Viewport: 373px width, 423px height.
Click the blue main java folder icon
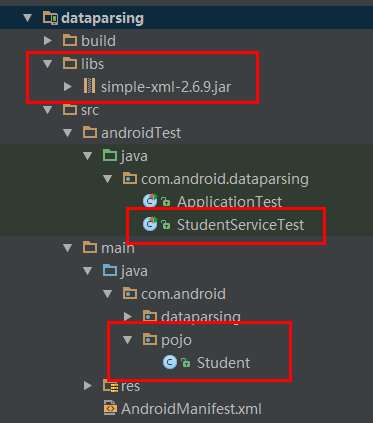click(x=110, y=270)
